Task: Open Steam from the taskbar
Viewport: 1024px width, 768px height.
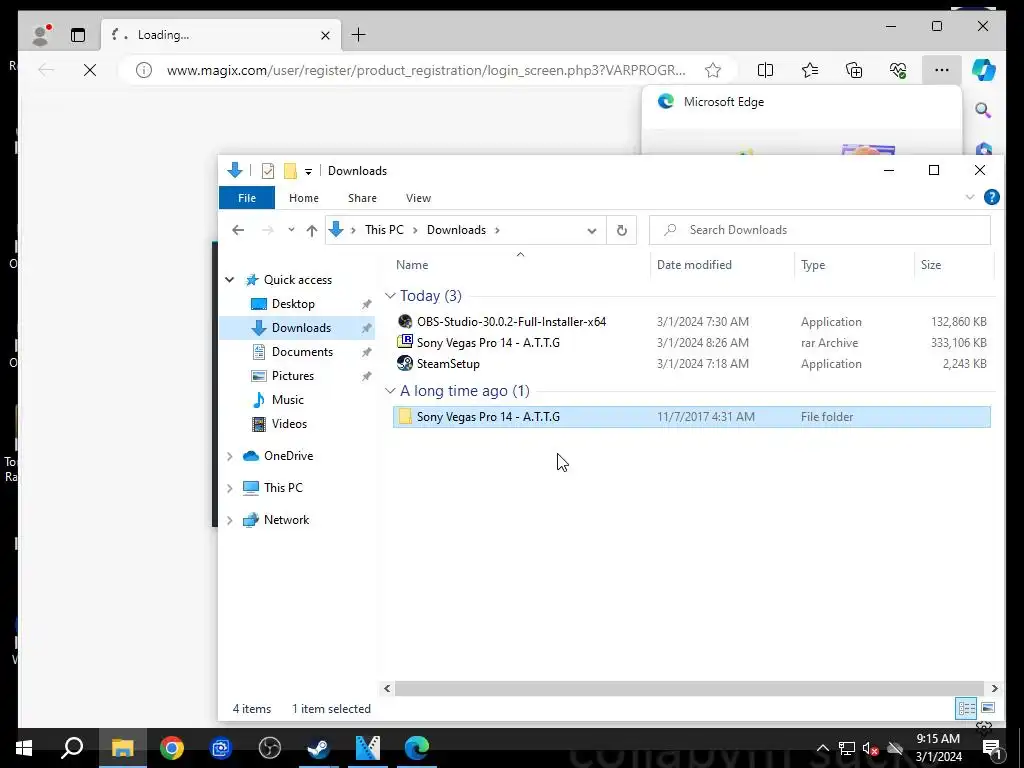Action: click(x=319, y=748)
